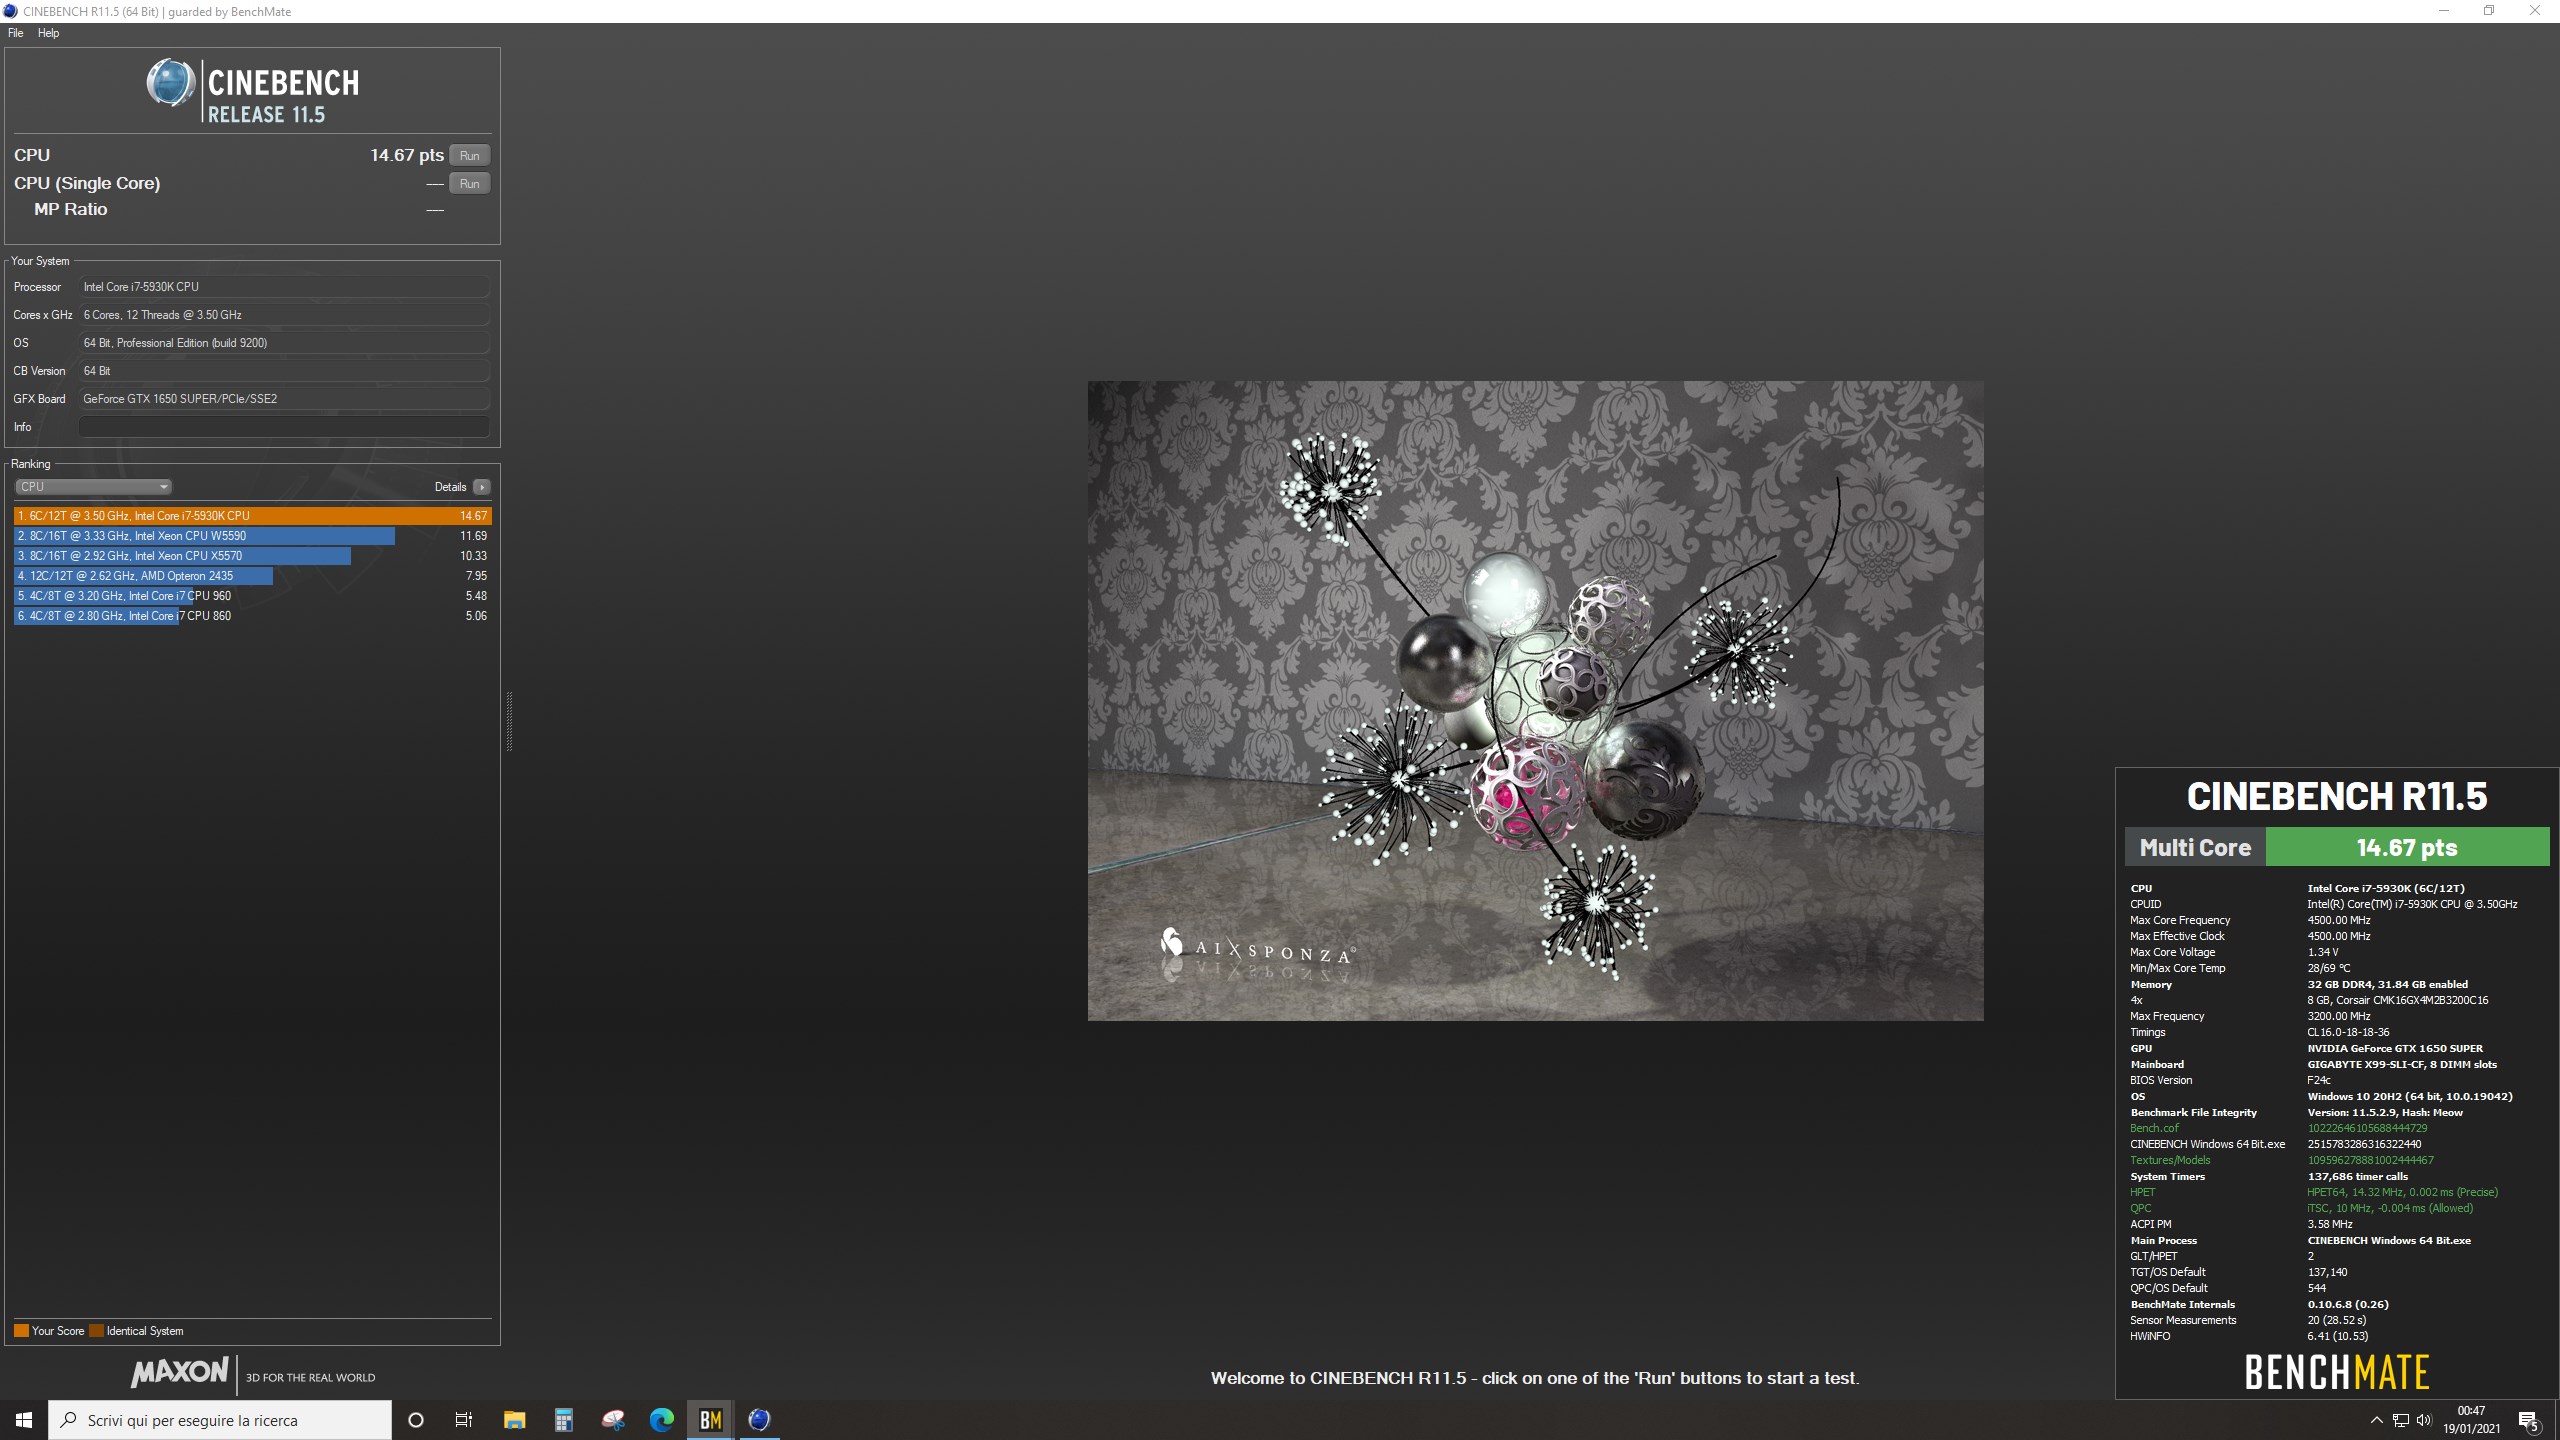Restore down the Cinebench window
Image resolution: width=2560 pixels, height=1440 pixels.
pyautogui.click(x=2489, y=11)
